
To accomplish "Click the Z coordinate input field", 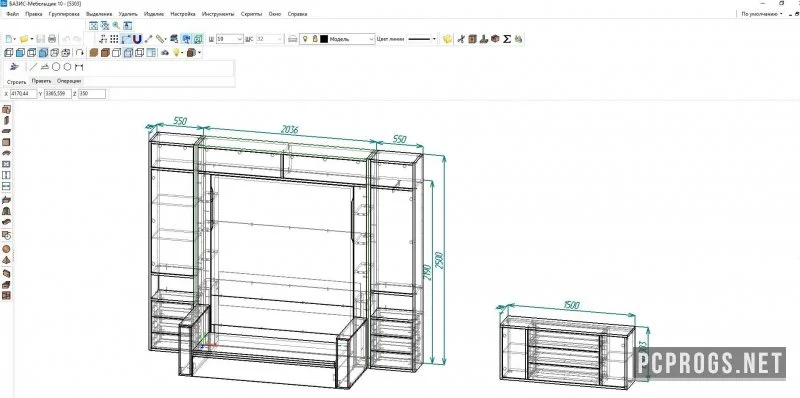I will click(x=92, y=94).
